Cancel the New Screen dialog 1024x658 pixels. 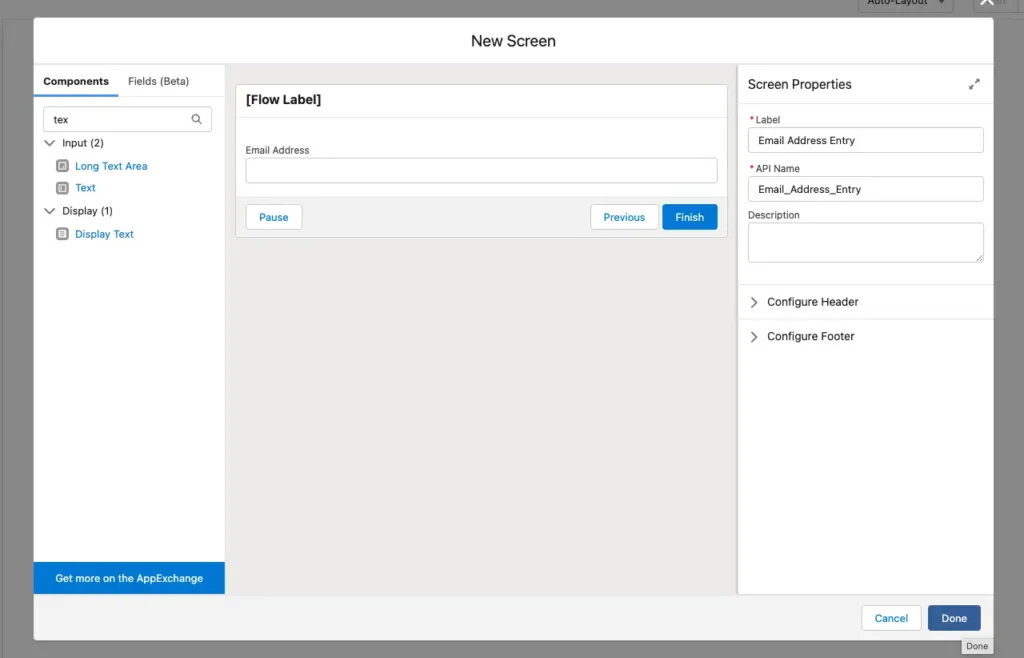[891, 618]
